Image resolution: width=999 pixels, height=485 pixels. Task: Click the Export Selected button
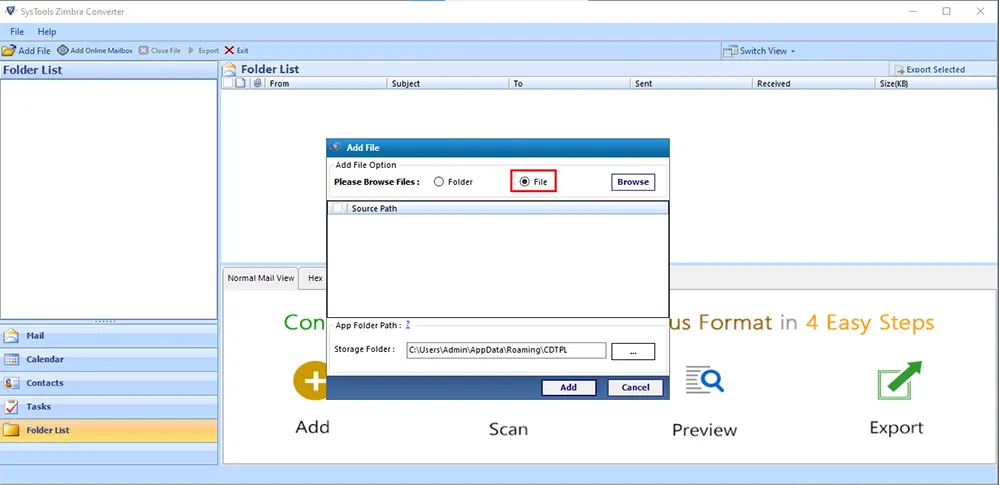pyautogui.click(x=930, y=69)
